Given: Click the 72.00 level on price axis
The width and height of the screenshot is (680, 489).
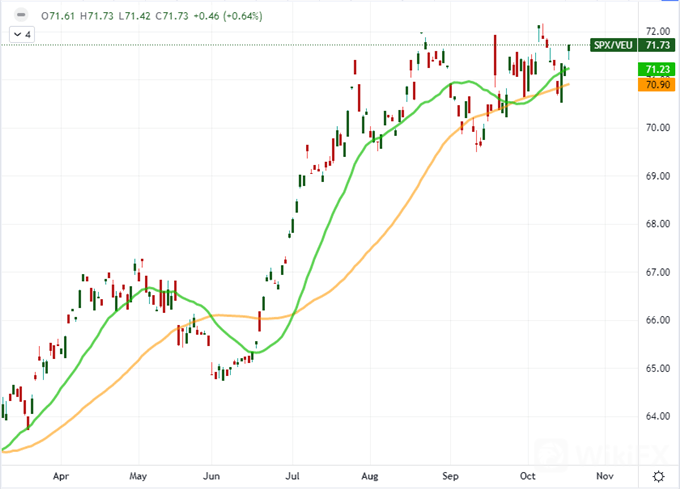Looking at the screenshot, I should [x=657, y=32].
